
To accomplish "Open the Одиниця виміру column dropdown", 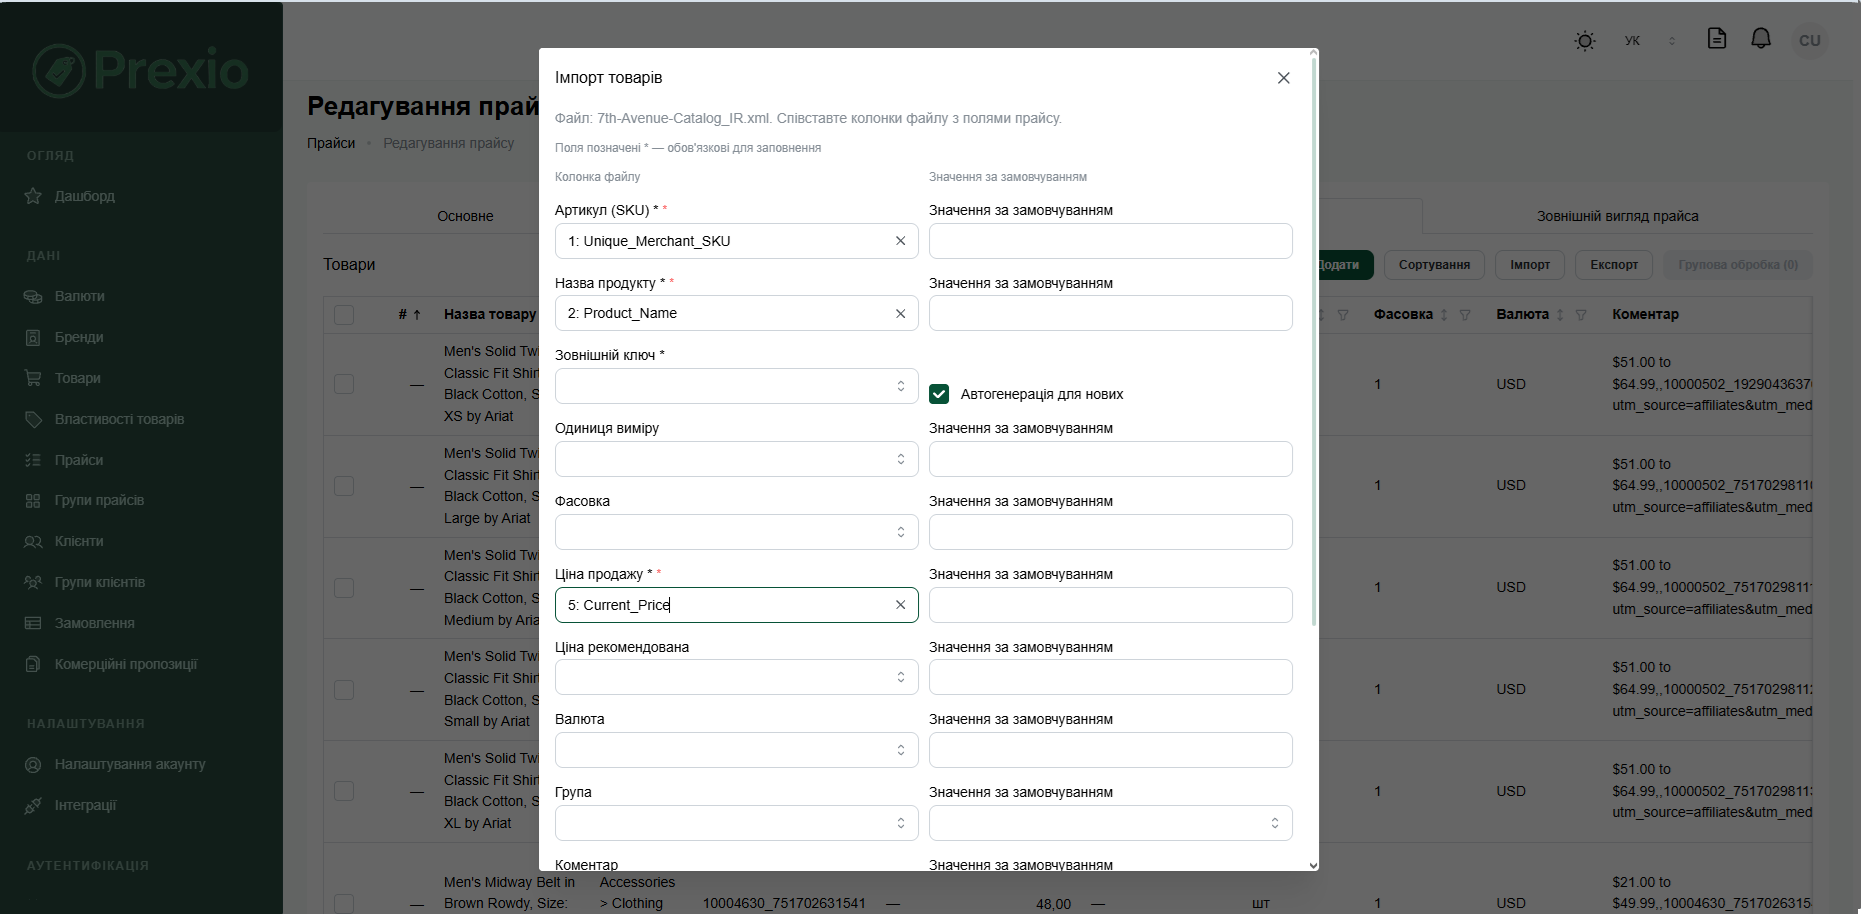I will [x=736, y=459].
